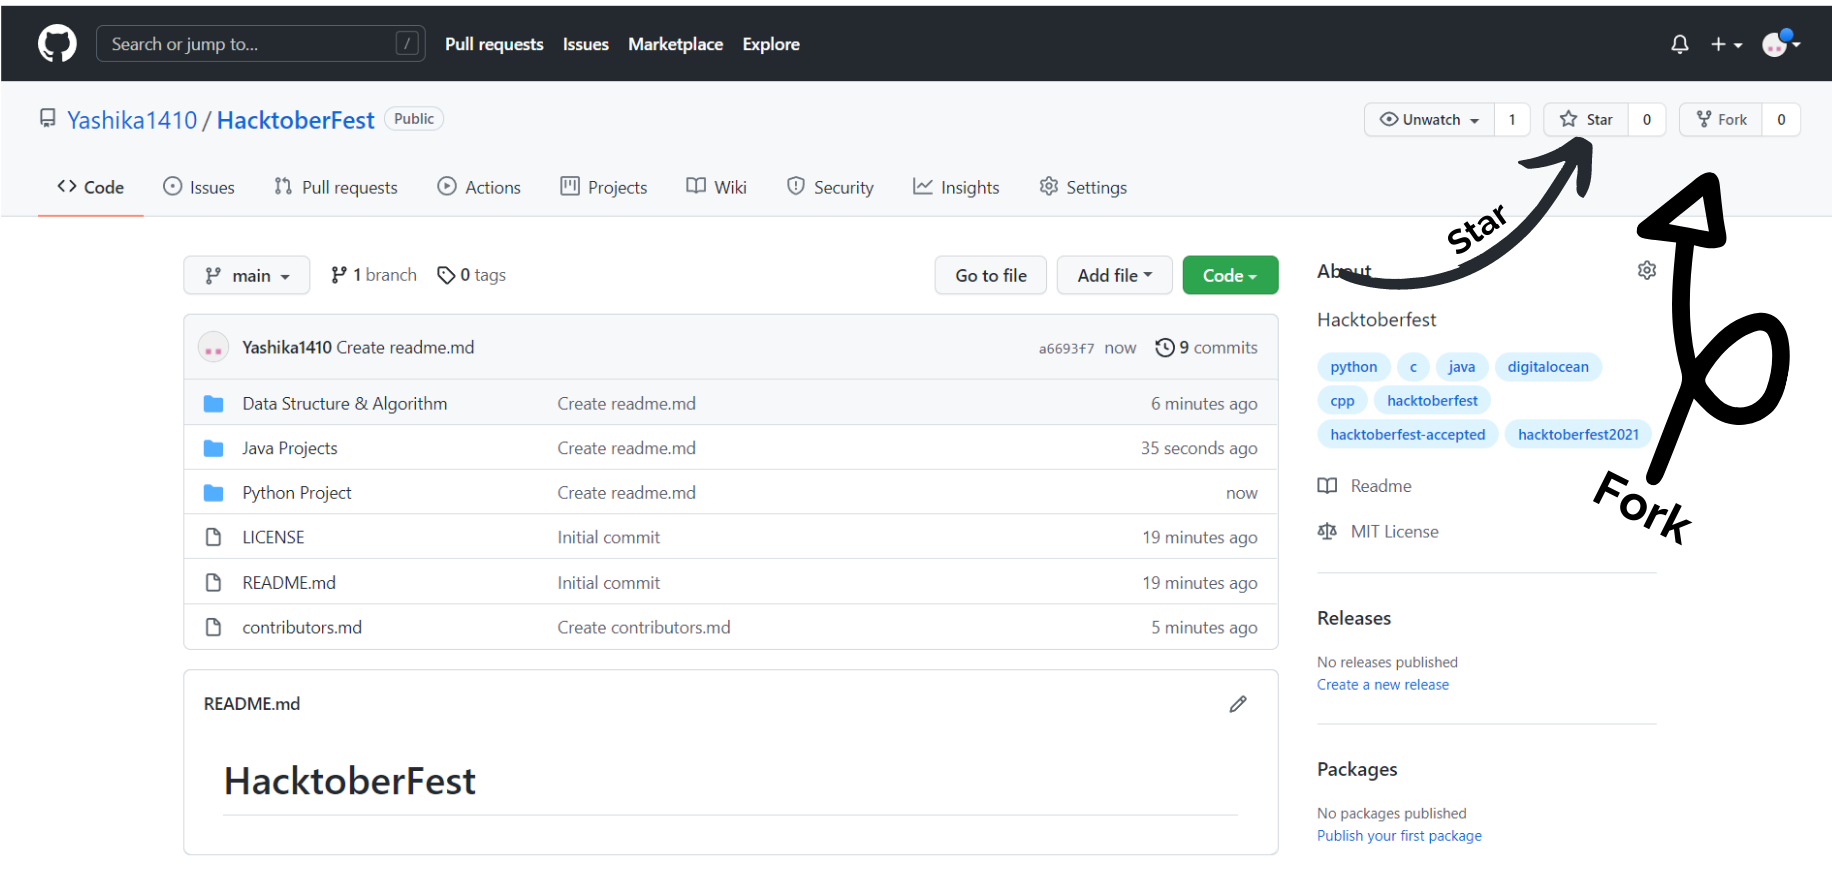Switch to the Security tab
This screenshot has height=893, width=1832.
830,187
